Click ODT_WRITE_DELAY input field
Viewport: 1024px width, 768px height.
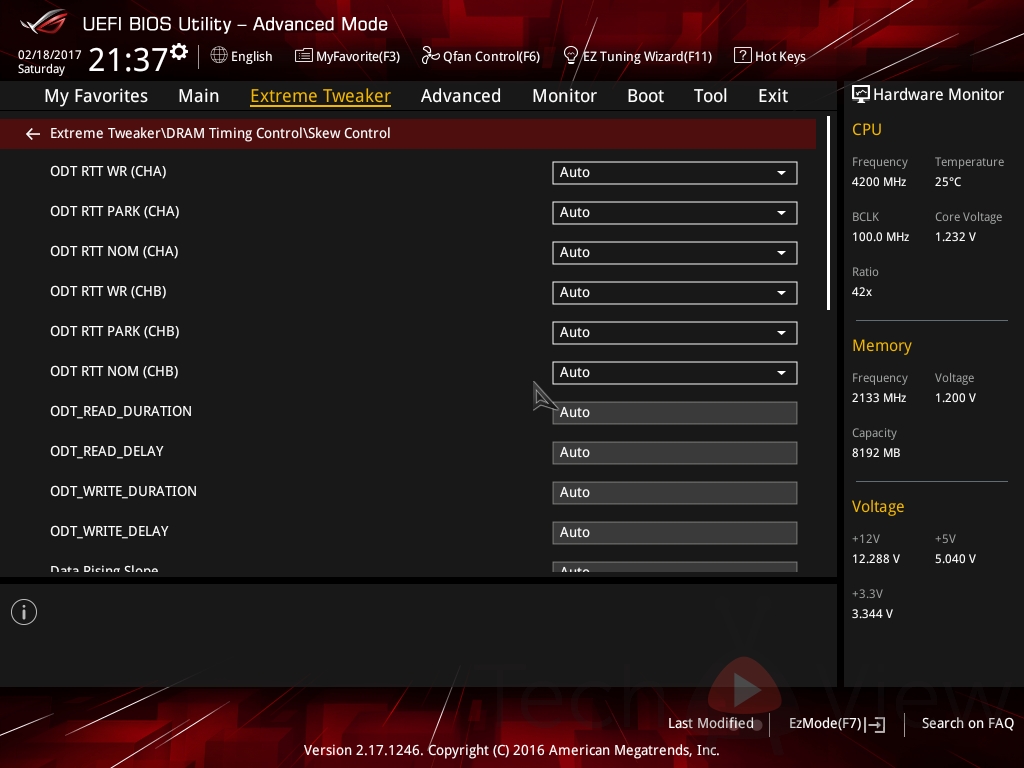click(675, 532)
